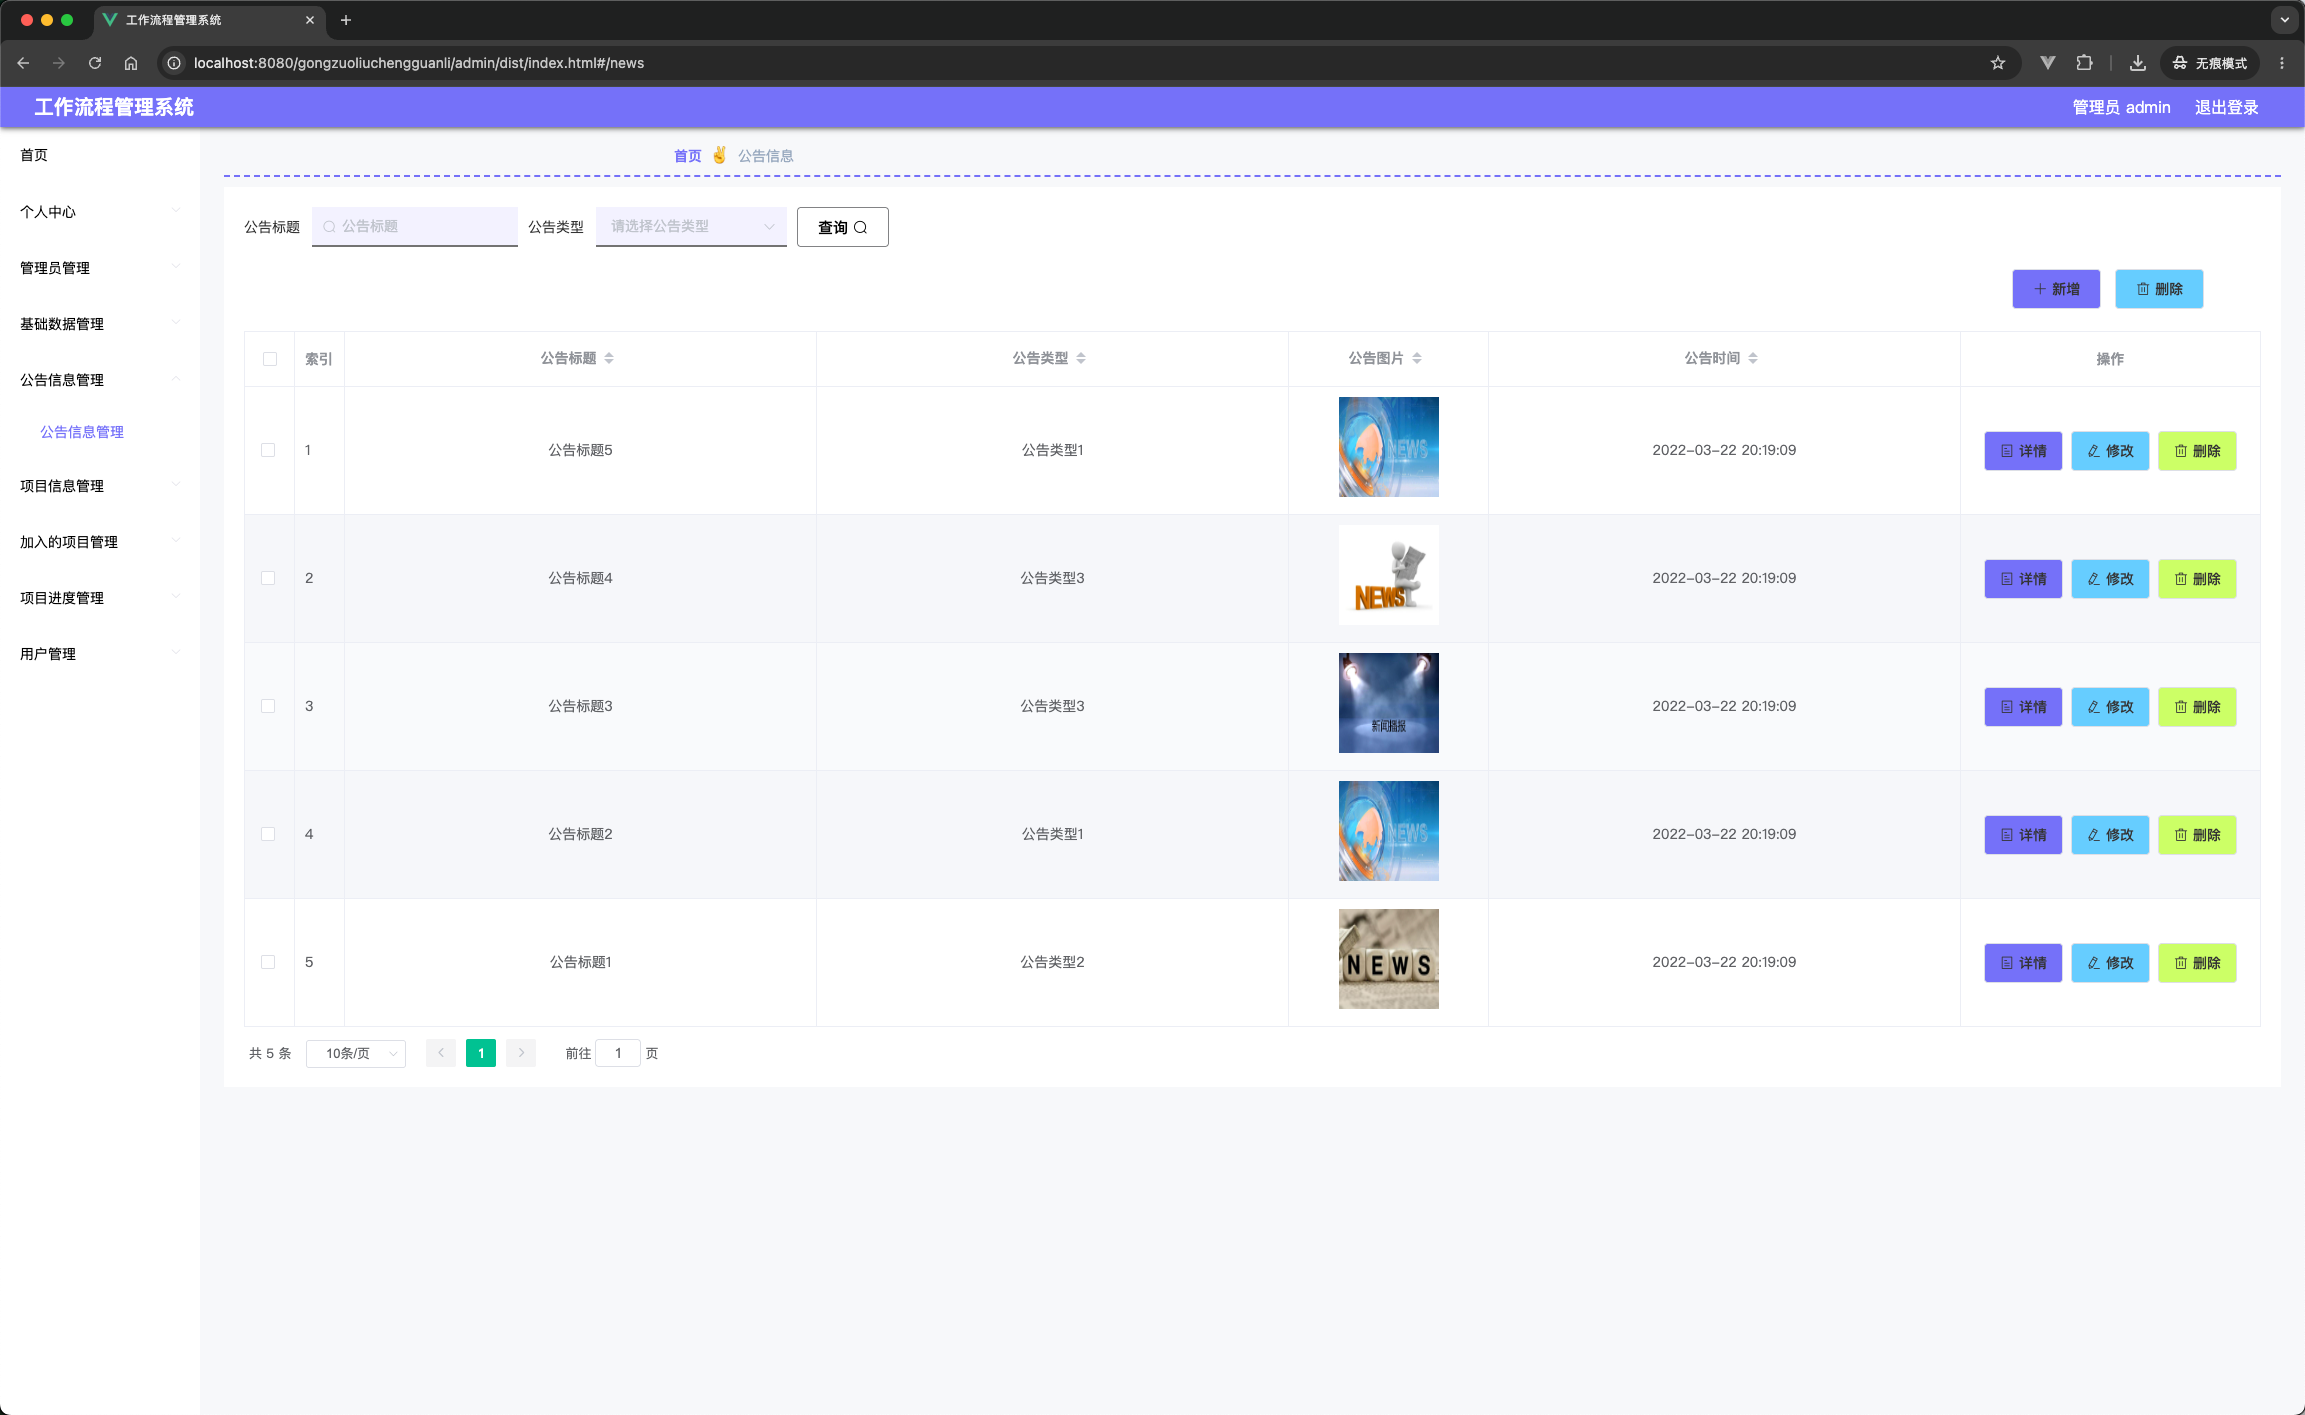2305x1415 pixels.
Task: Expand the 用户管理 sidebar menu
Action: [100, 653]
